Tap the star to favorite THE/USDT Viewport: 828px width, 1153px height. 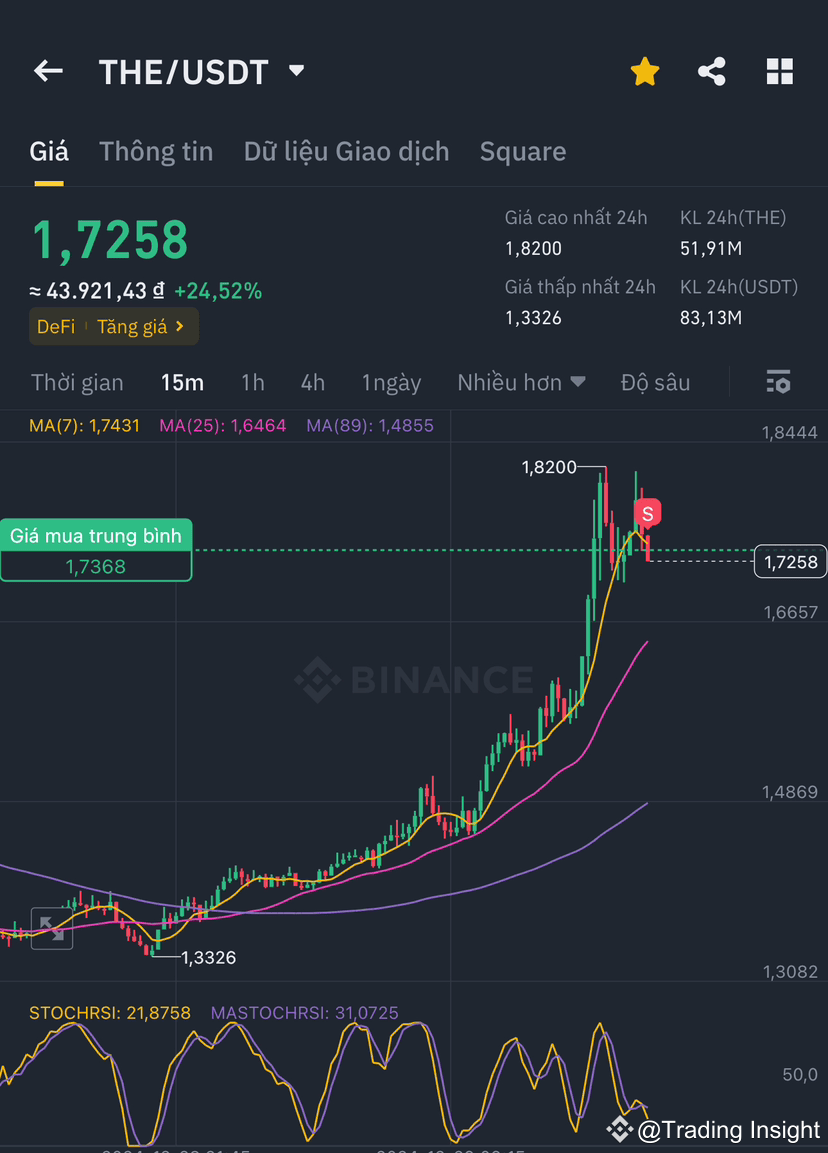(x=645, y=71)
